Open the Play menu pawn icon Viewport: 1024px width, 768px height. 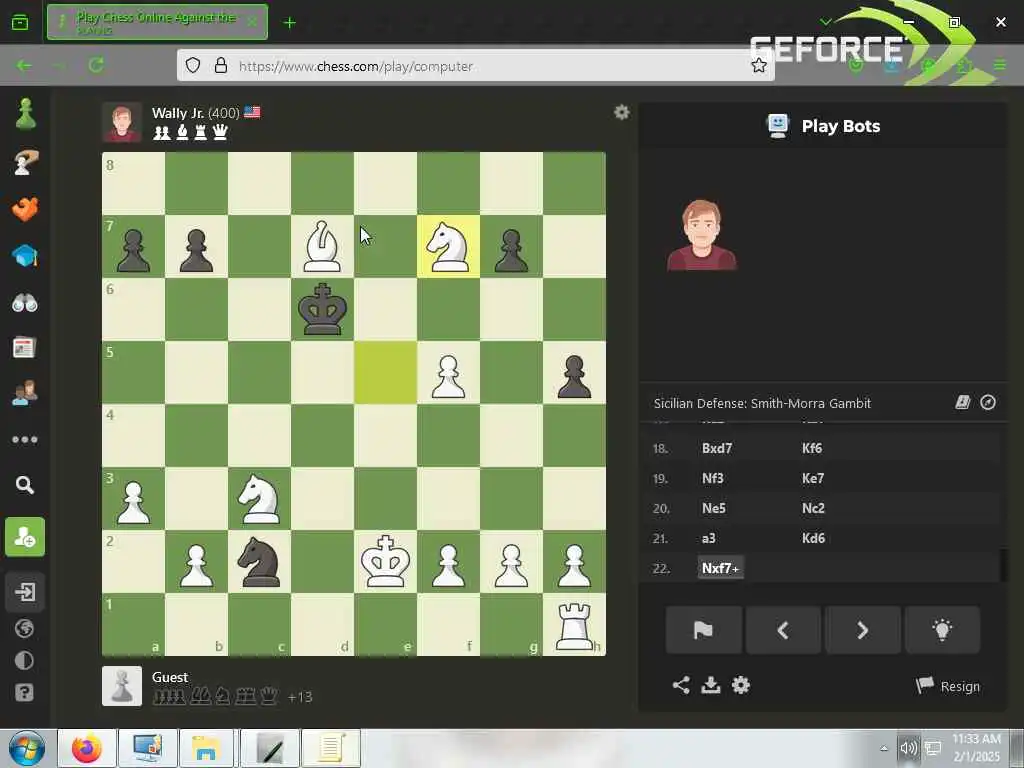[25, 115]
